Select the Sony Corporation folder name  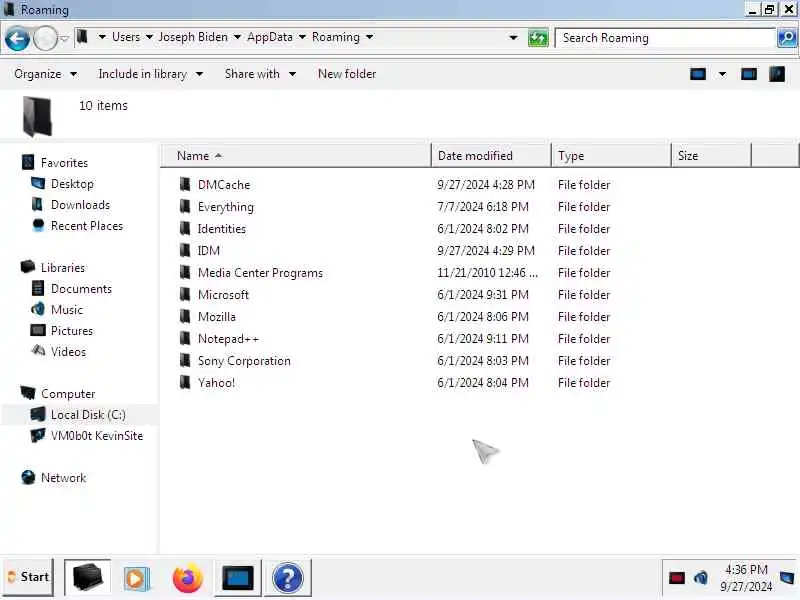(x=244, y=361)
